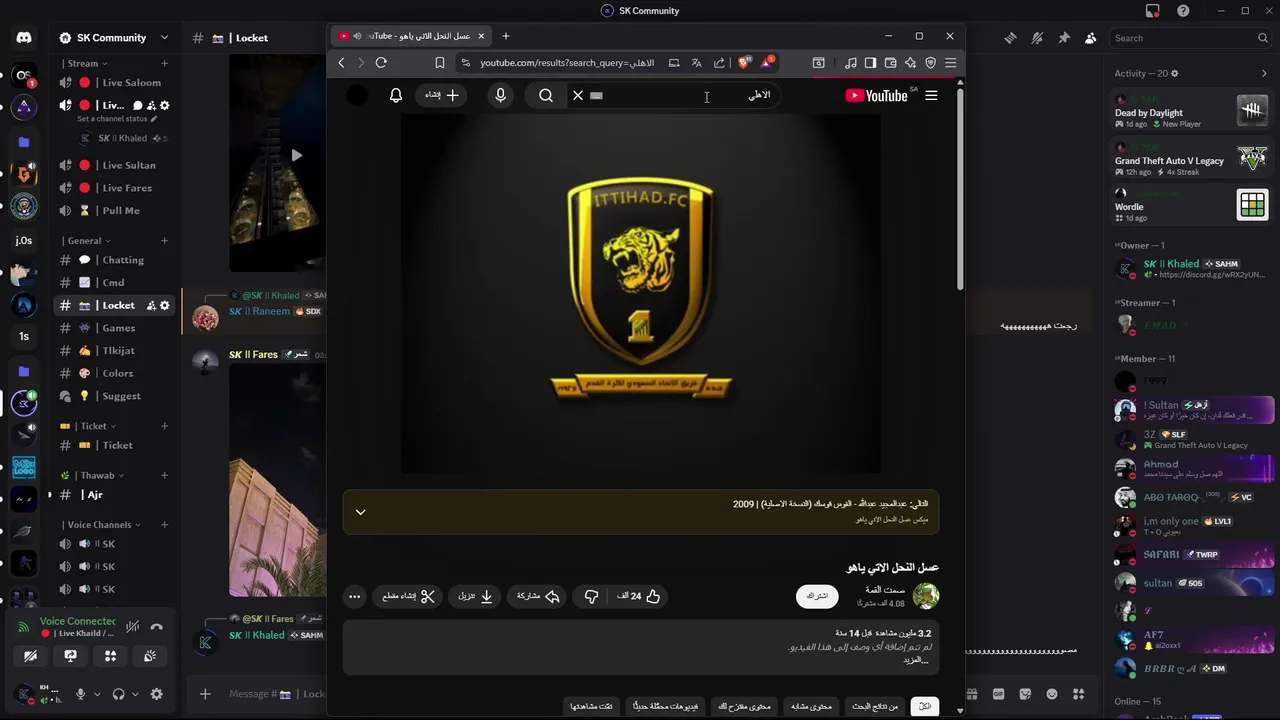Open Discord help icon in title bar
The height and width of the screenshot is (720, 1280).
pyautogui.click(x=1183, y=11)
